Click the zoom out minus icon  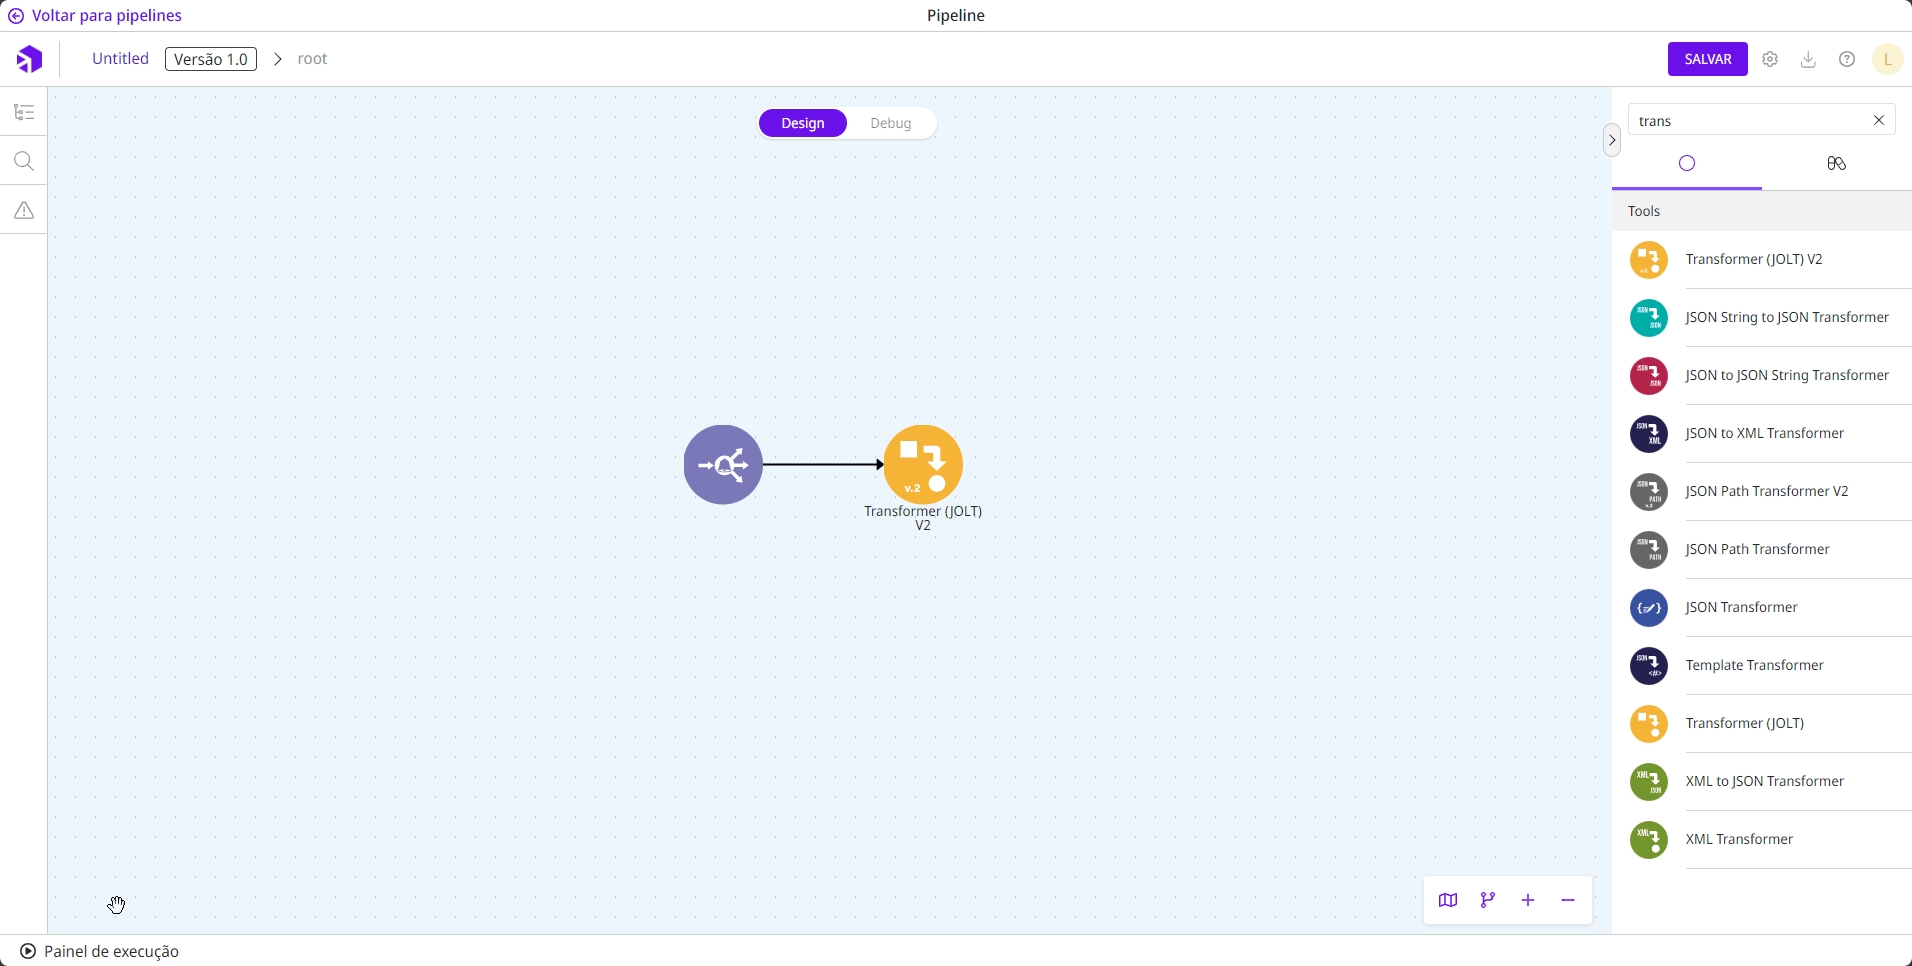click(1568, 900)
